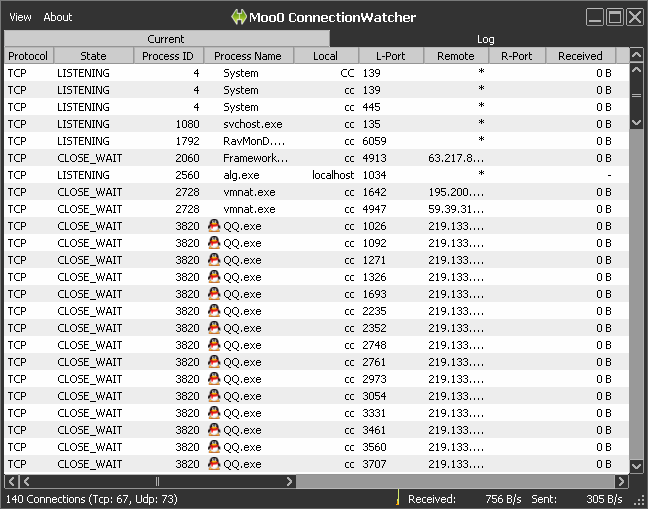The width and height of the screenshot is (648, 509).
Task: Select the alg.exe process name
Action: pyautogui.click(x=241, y=175)
